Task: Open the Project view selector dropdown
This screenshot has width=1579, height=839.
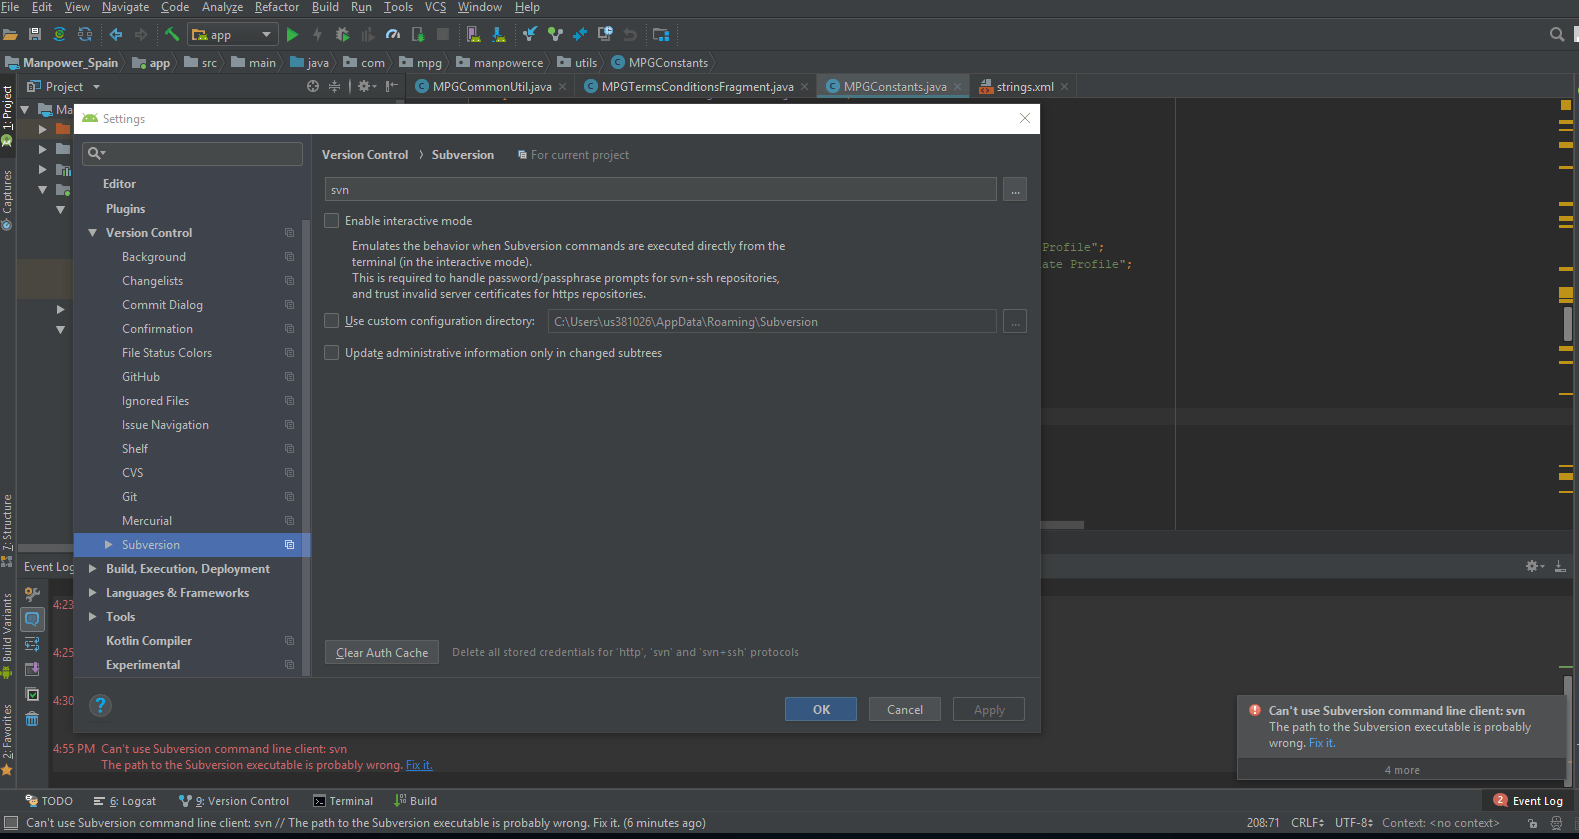Action: 64,87
